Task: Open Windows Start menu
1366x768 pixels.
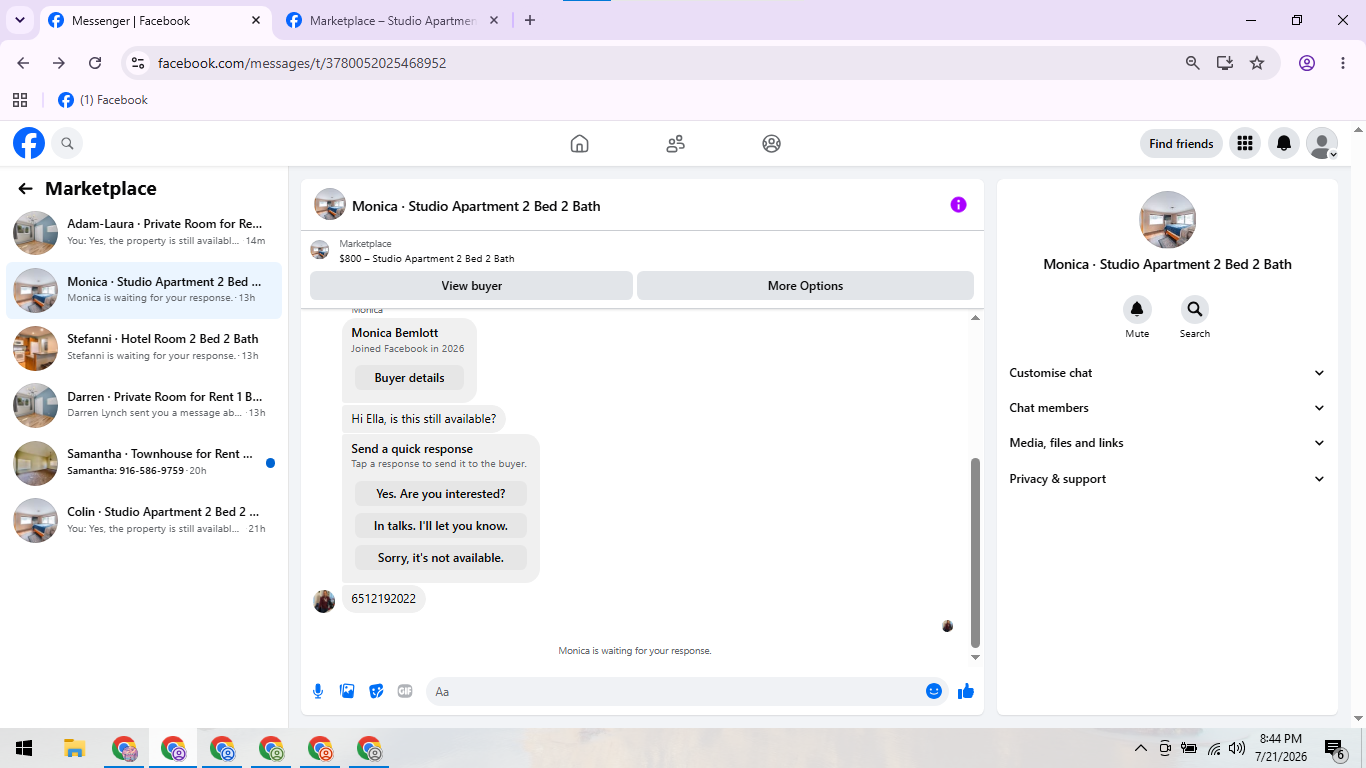Action: tap(24, 748)
